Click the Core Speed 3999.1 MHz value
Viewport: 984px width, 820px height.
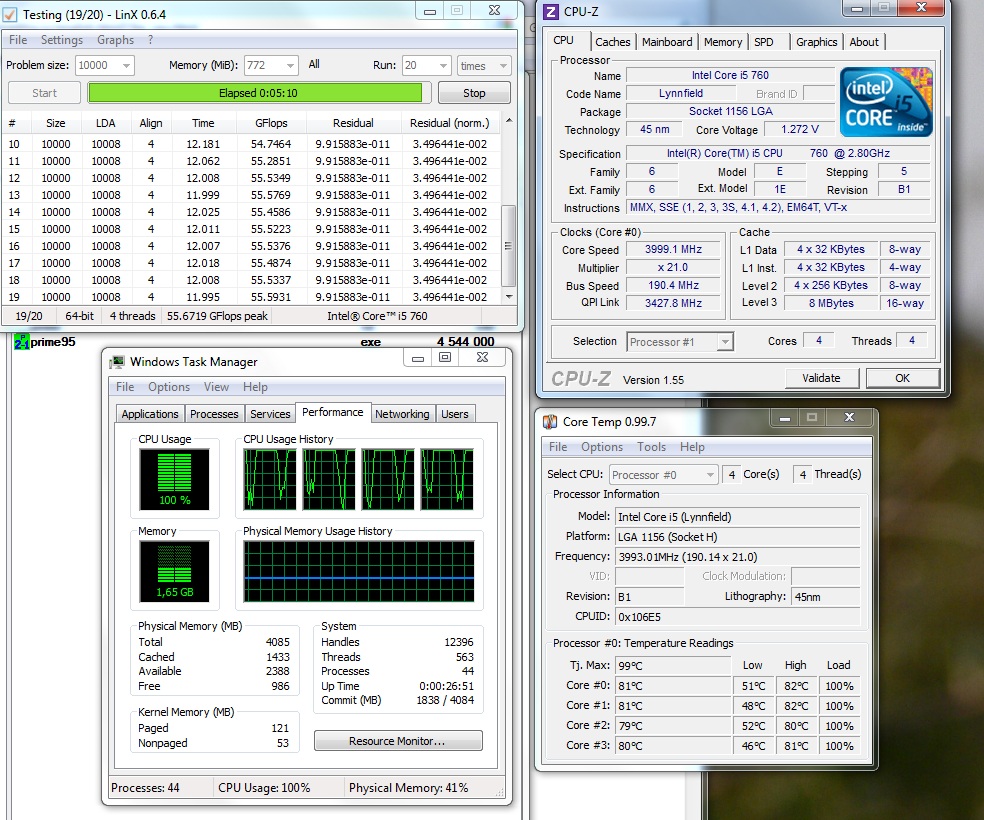pyautogui.click(x=673, y=249)
